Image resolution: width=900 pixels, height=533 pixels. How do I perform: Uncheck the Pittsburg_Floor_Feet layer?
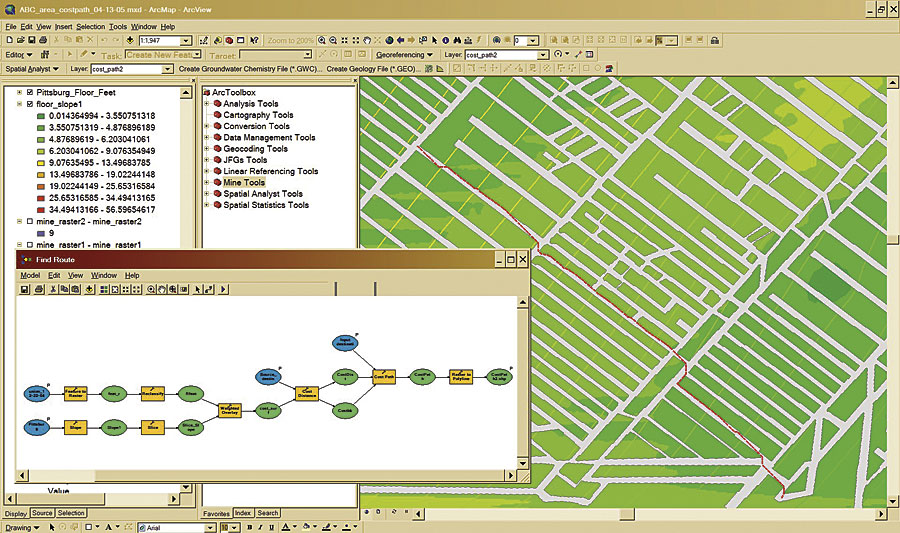(x=29, y=91)
